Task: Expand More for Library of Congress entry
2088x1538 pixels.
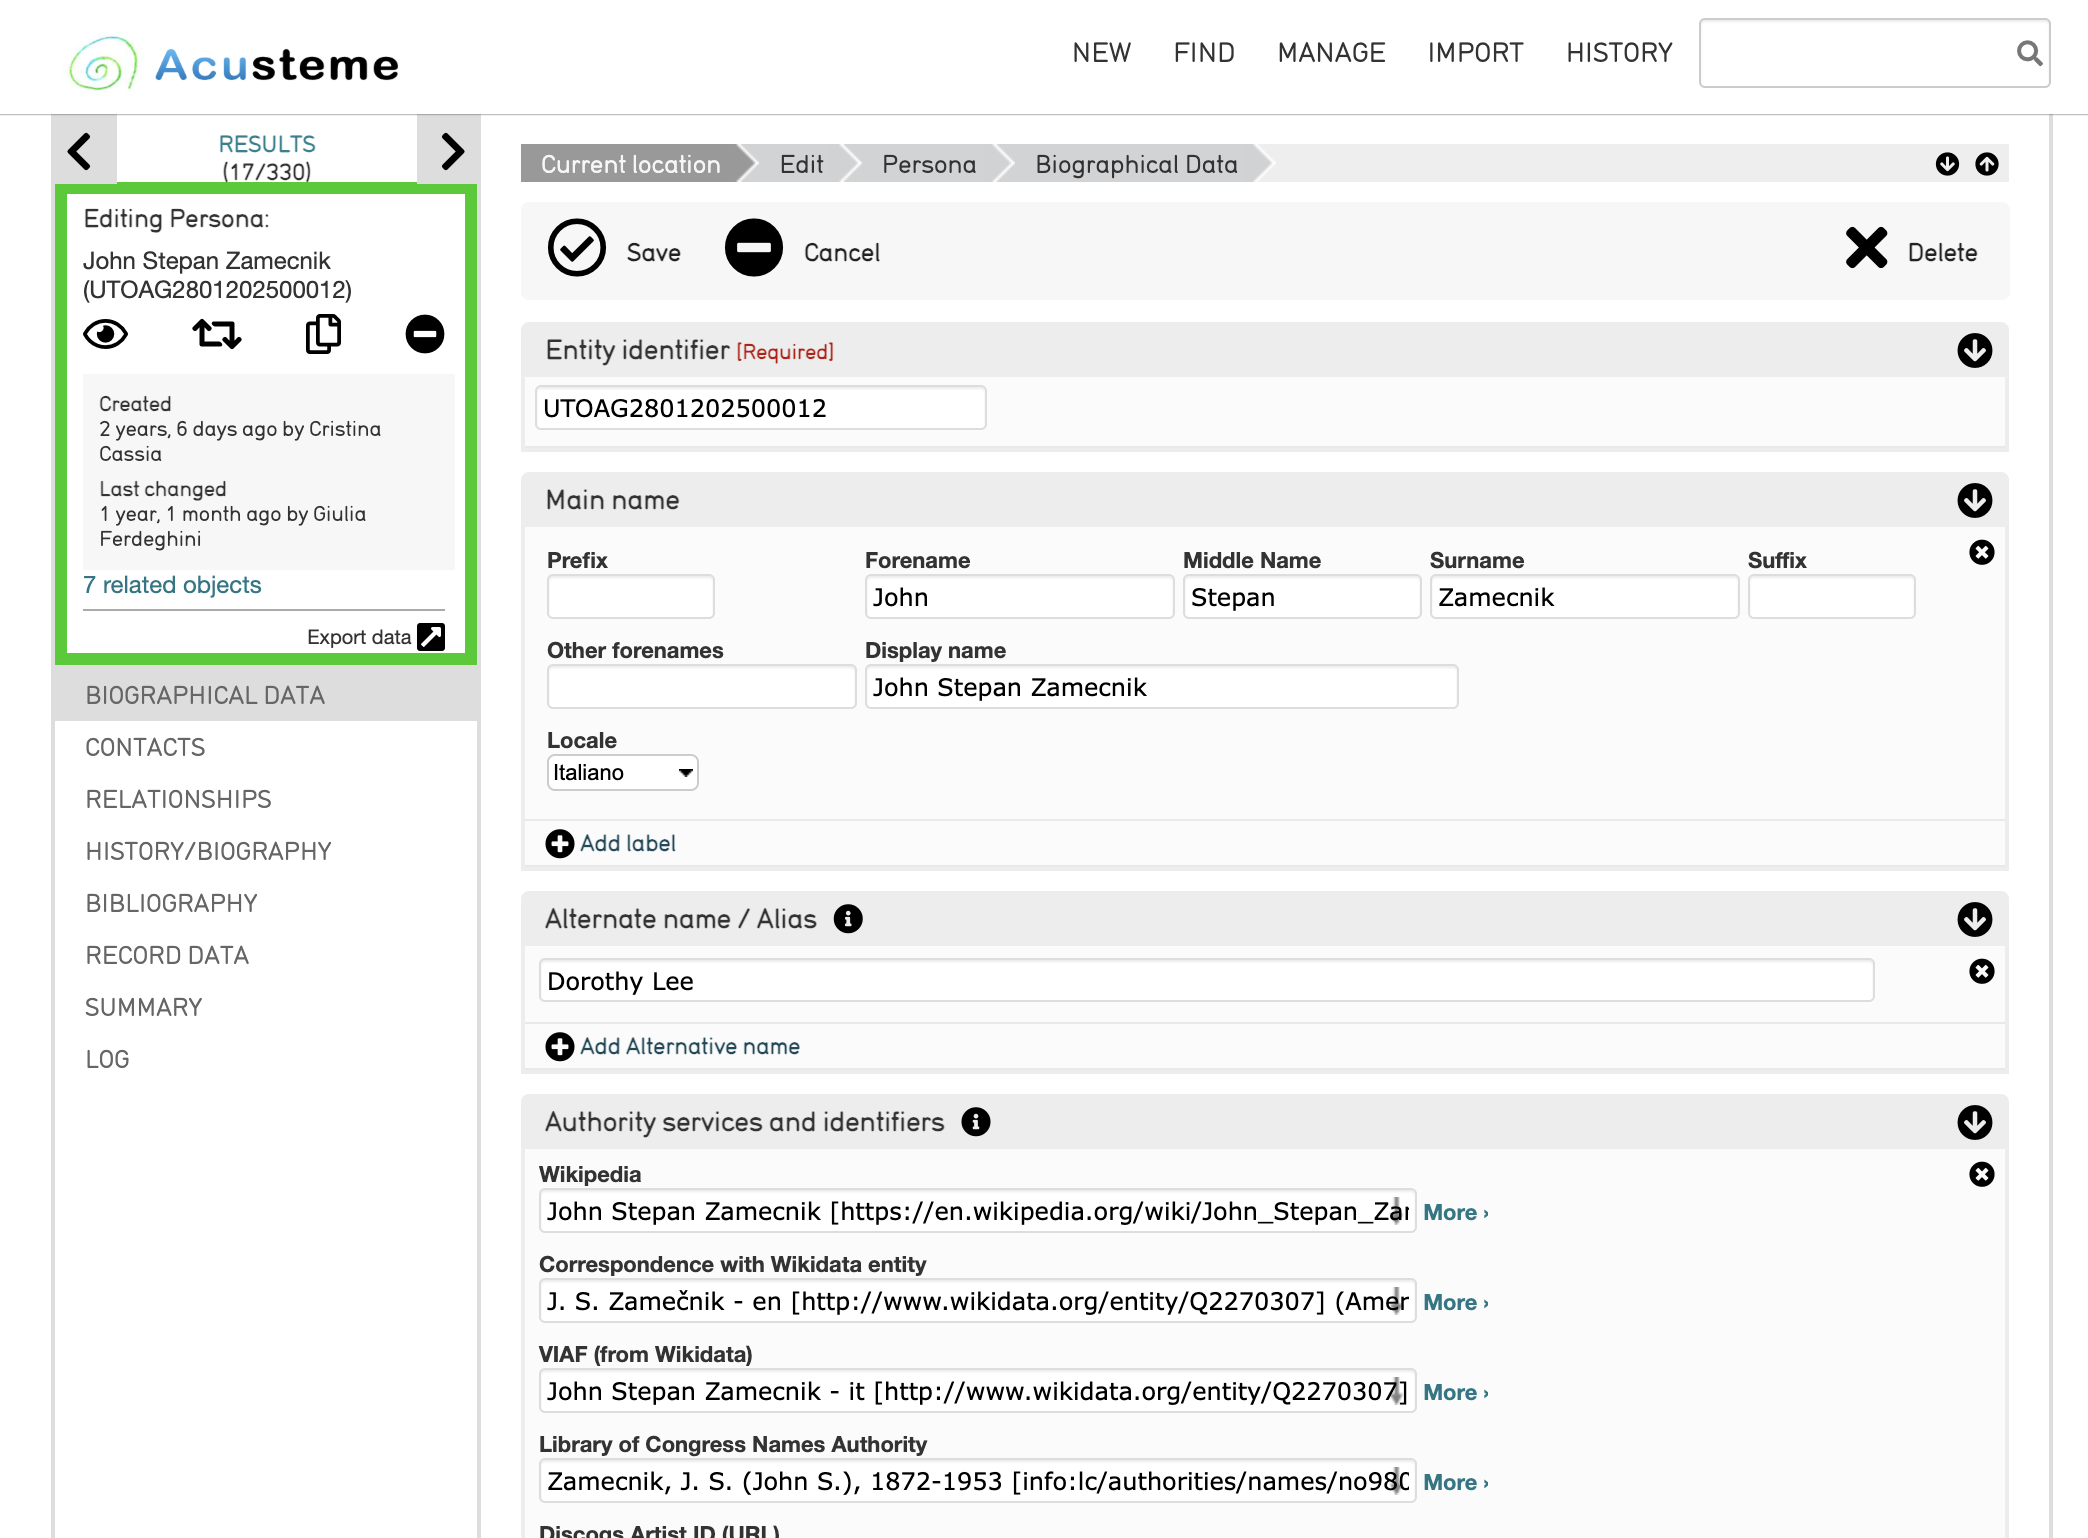Action: coord(1456,1482)
